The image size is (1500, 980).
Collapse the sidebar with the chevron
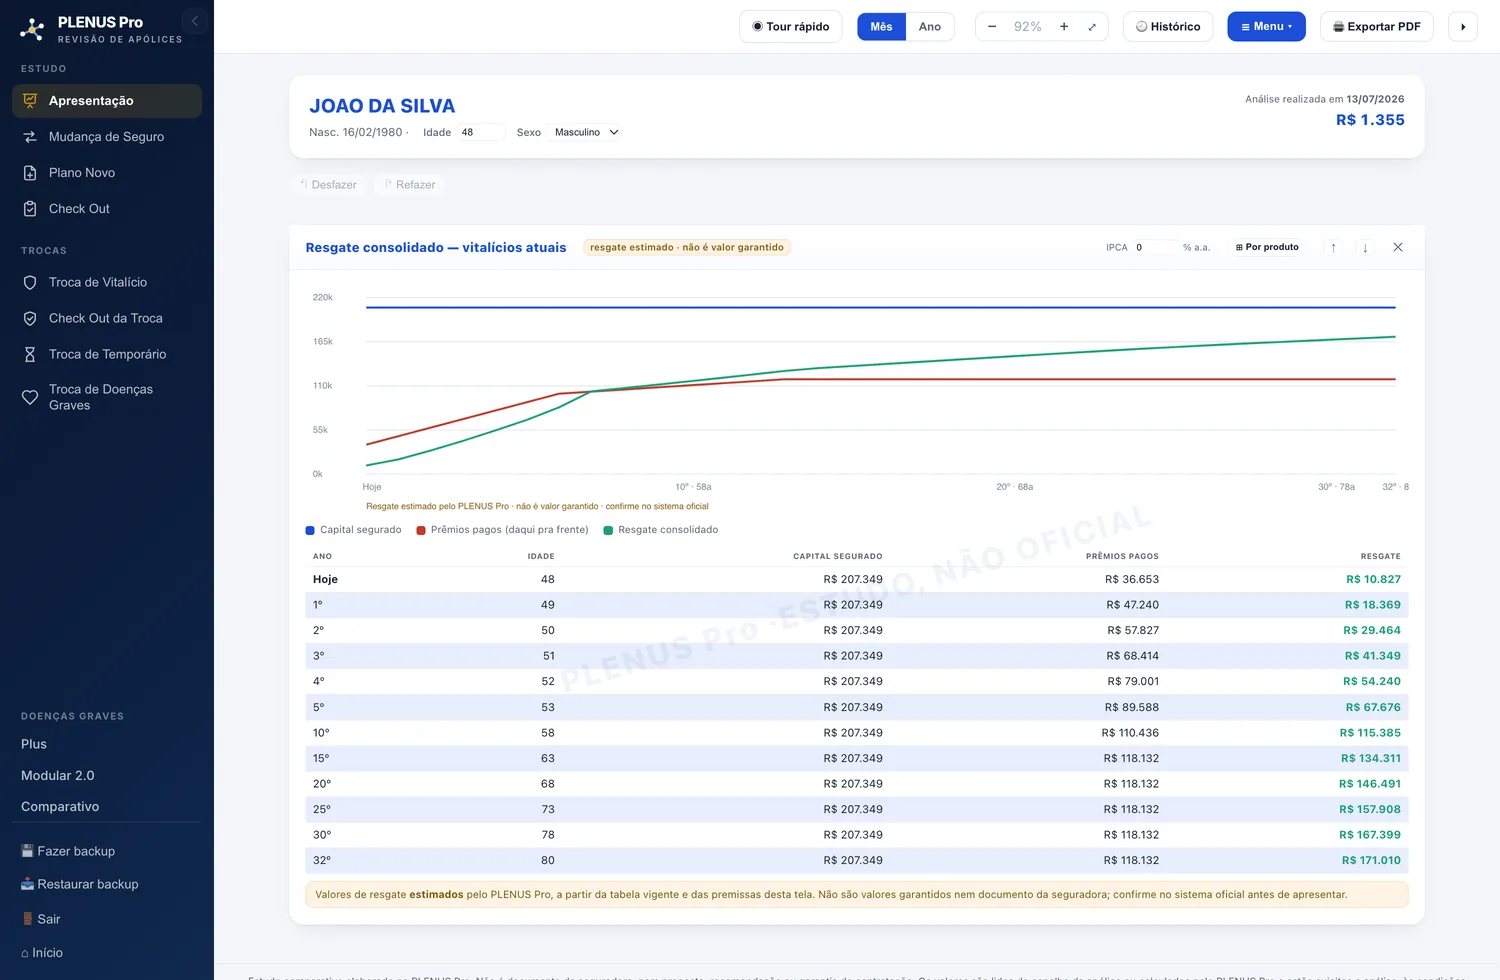[x=195, y=21]
